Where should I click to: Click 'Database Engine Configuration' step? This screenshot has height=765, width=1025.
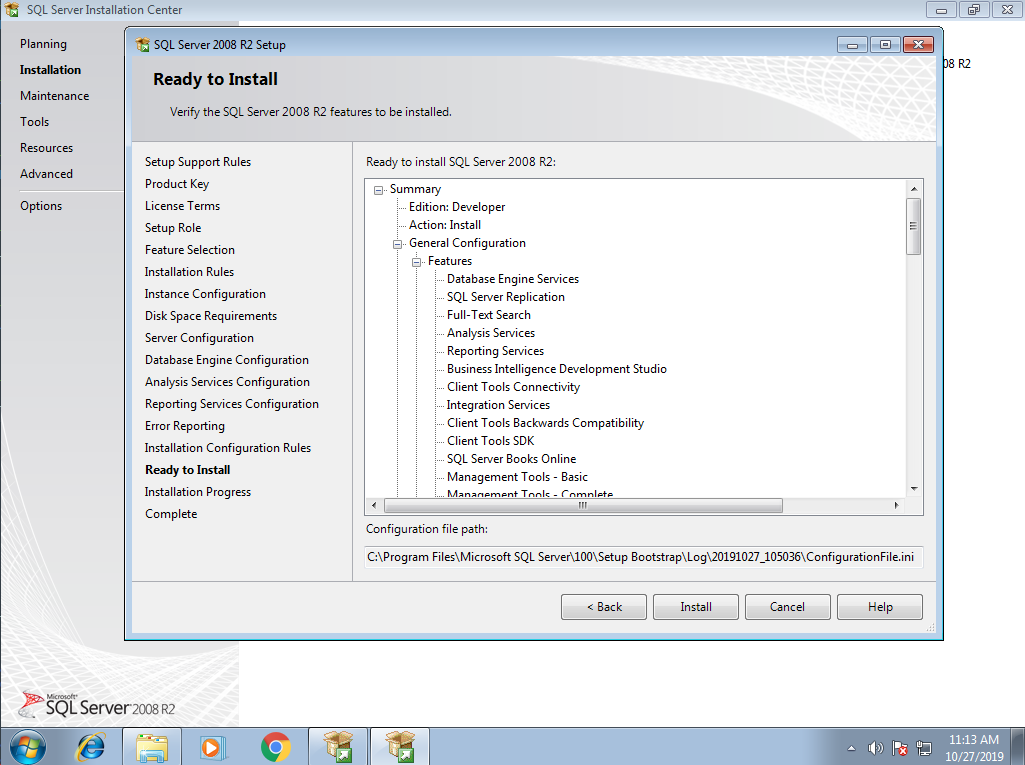click(227, 360)
